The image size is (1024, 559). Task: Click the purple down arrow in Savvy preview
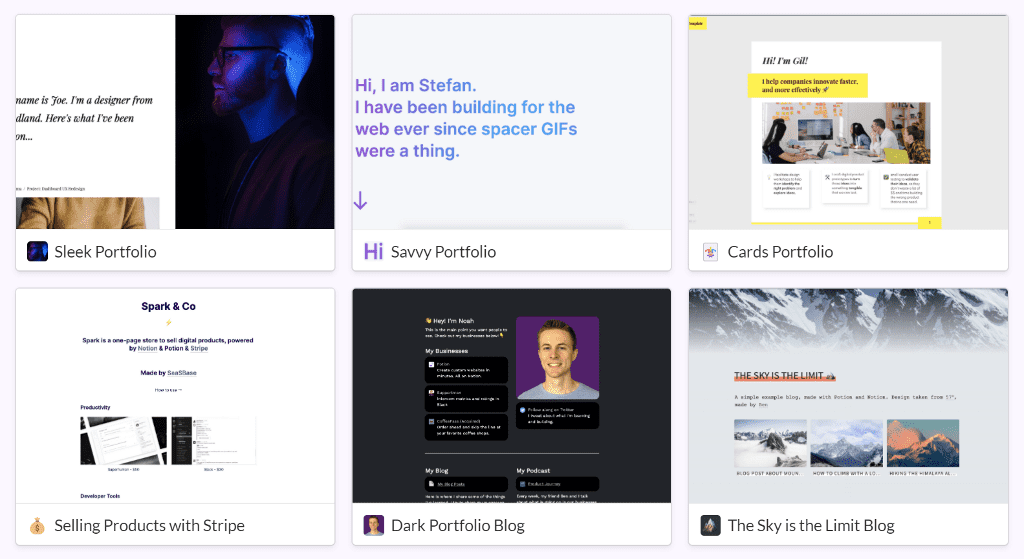pos(361,201)
